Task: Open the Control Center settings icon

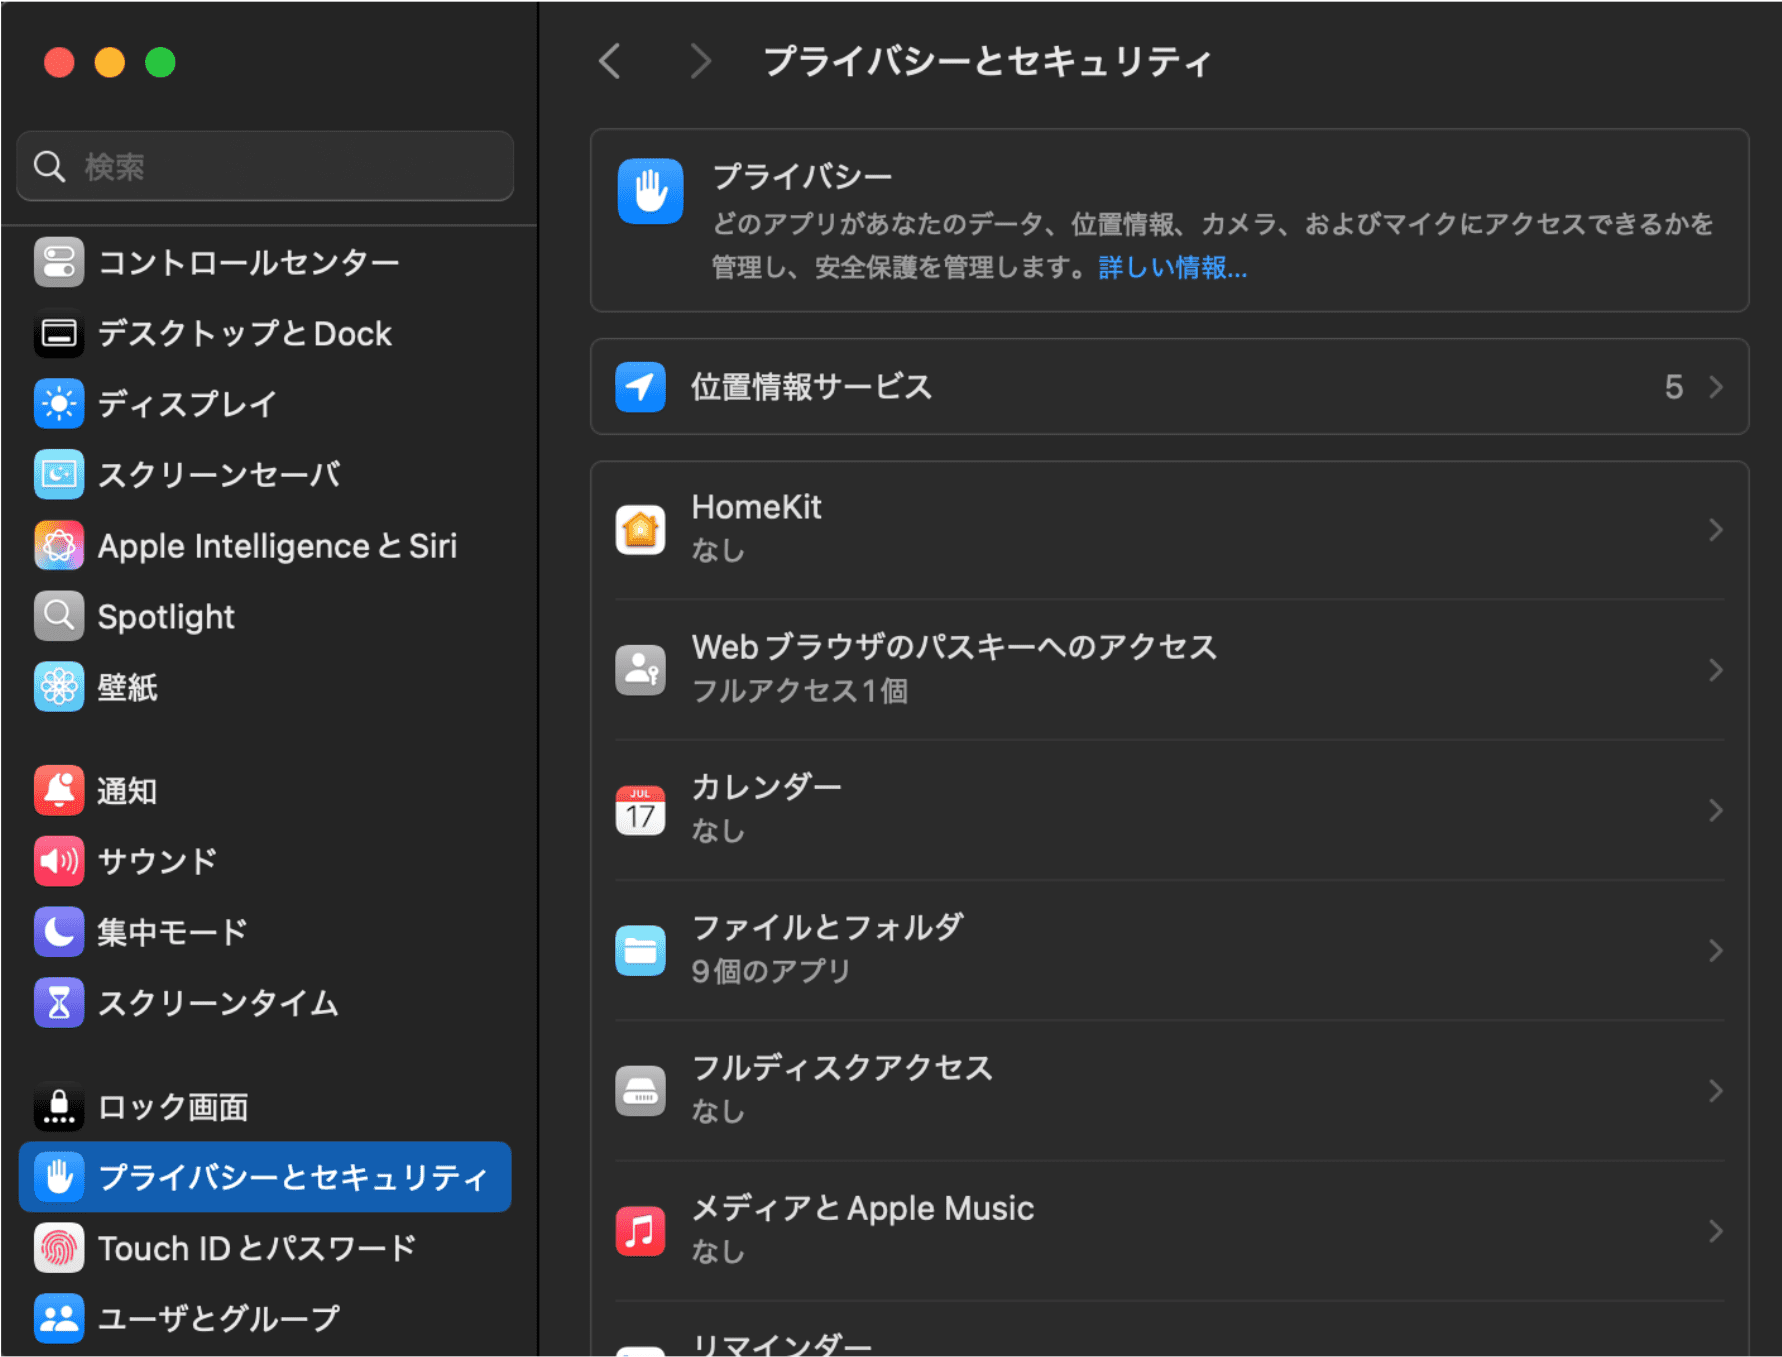Action: 58,261
